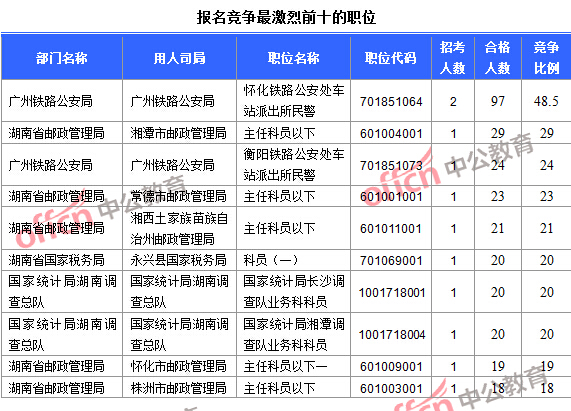Screen dimensions: 571x411
Task: Select cell 怀化铁路公安处车站派出所民警
Action: coord(294,100)
